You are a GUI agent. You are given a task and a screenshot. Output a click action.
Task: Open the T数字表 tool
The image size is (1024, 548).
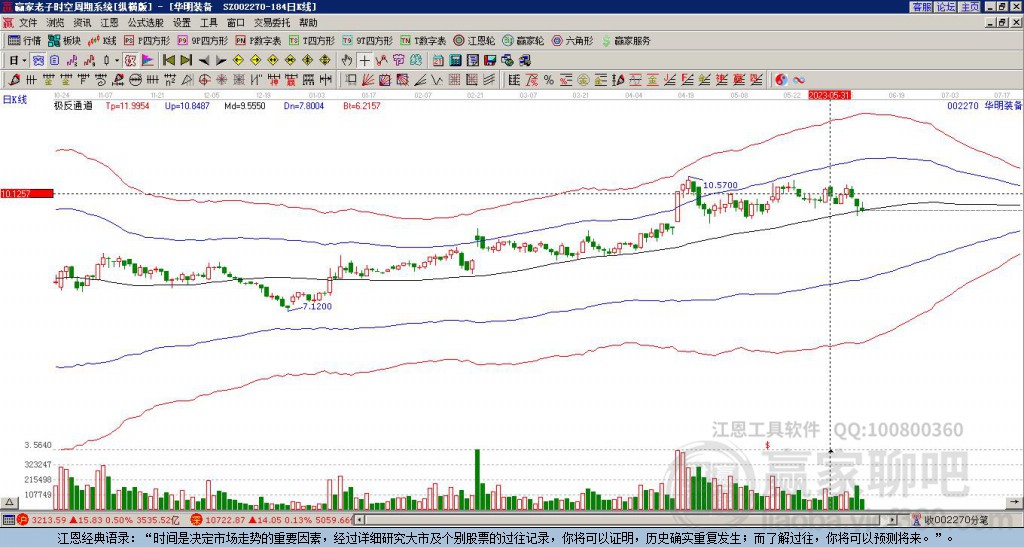click(x=423, y=40)
